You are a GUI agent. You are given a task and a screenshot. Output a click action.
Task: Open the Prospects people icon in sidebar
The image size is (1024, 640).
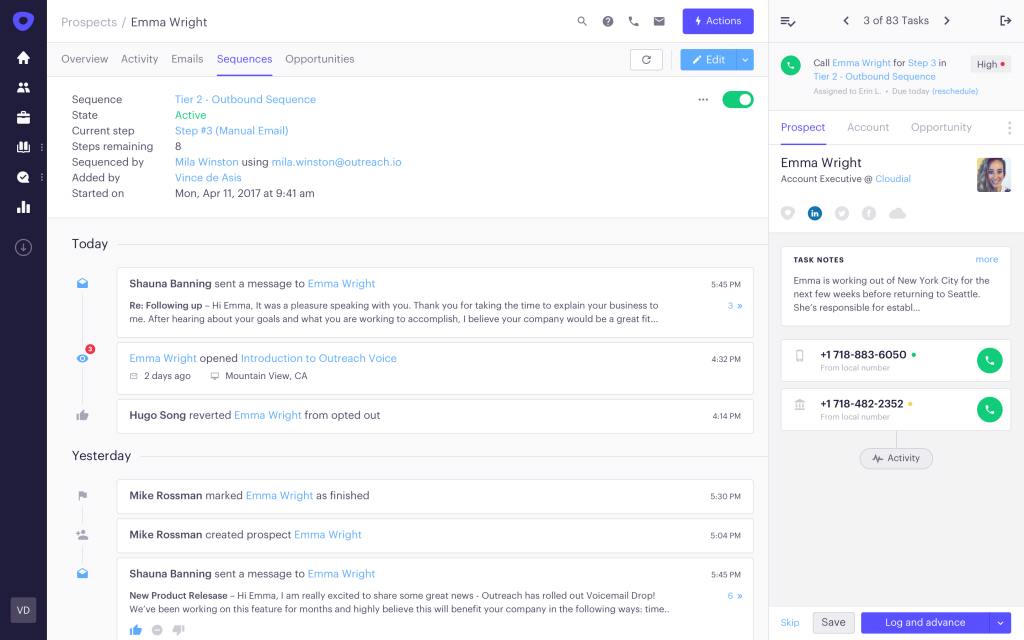24,88
